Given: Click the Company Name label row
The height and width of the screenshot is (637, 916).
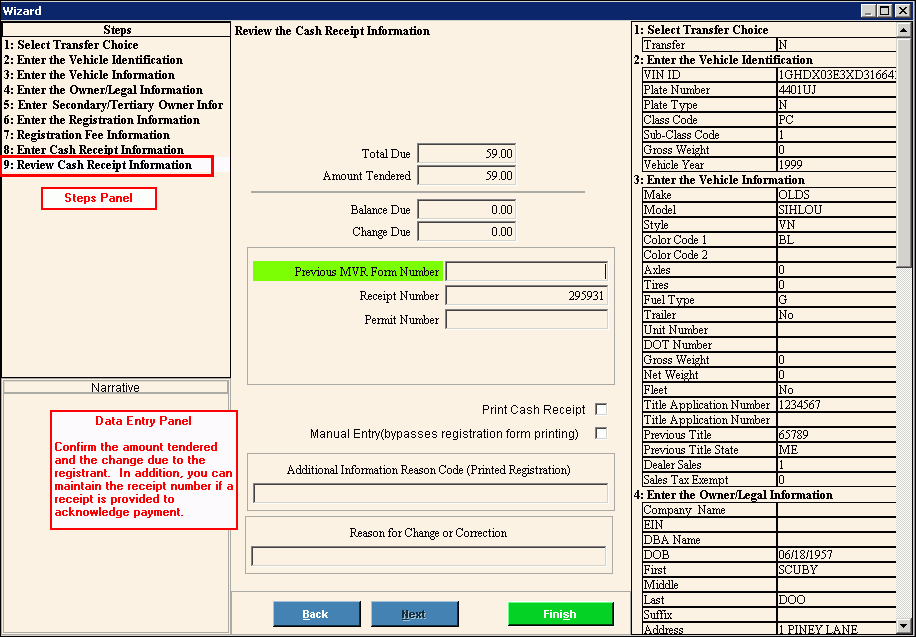Looking at the screenshot, I should (x=709, y=510).
